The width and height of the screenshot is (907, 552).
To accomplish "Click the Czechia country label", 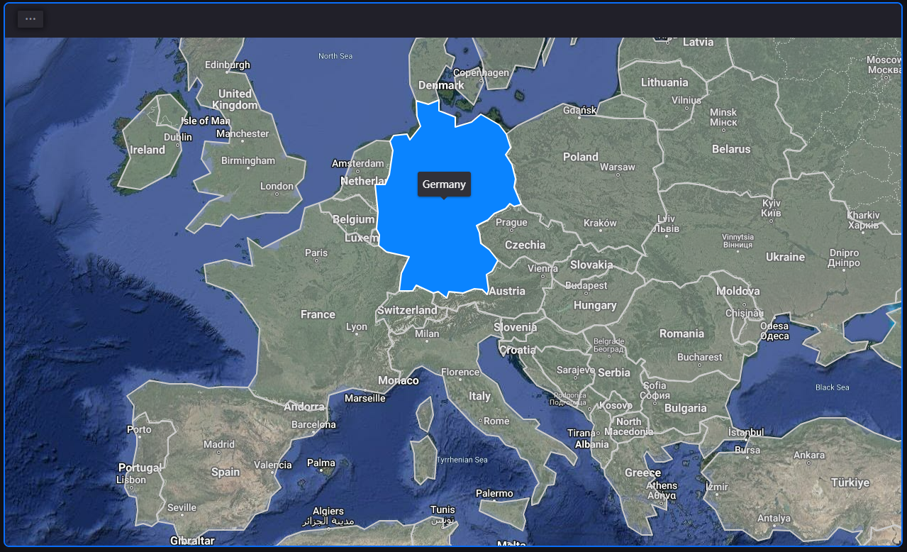I will pos(525,245).
